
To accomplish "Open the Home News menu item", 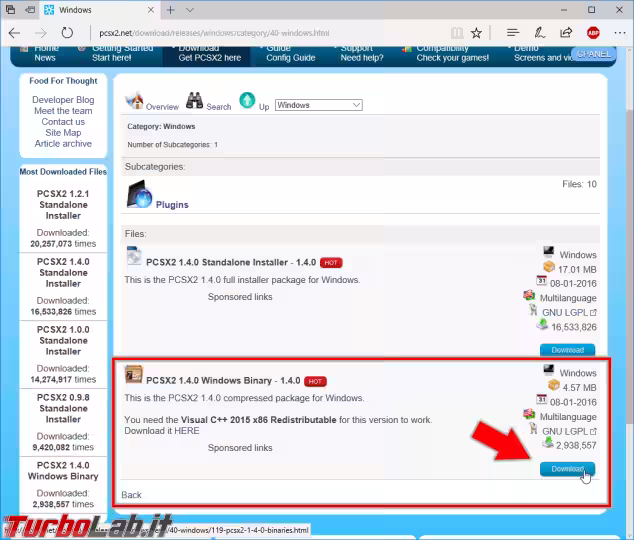I will coord(45,53).
